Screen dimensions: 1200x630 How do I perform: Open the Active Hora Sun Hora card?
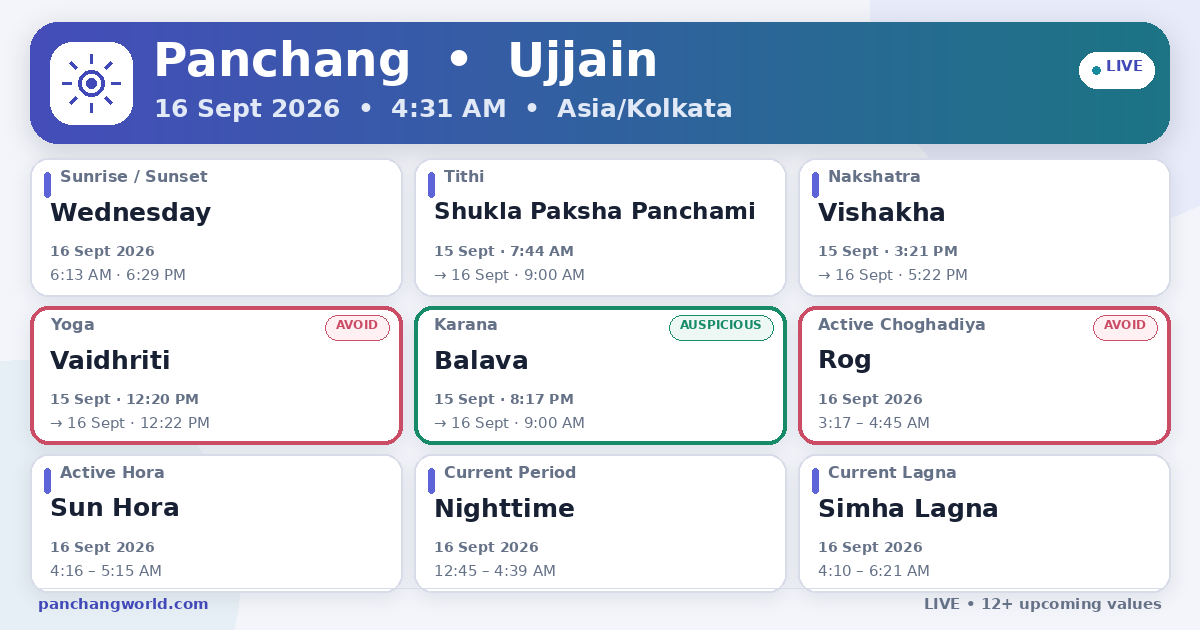(x=216, y=523)
